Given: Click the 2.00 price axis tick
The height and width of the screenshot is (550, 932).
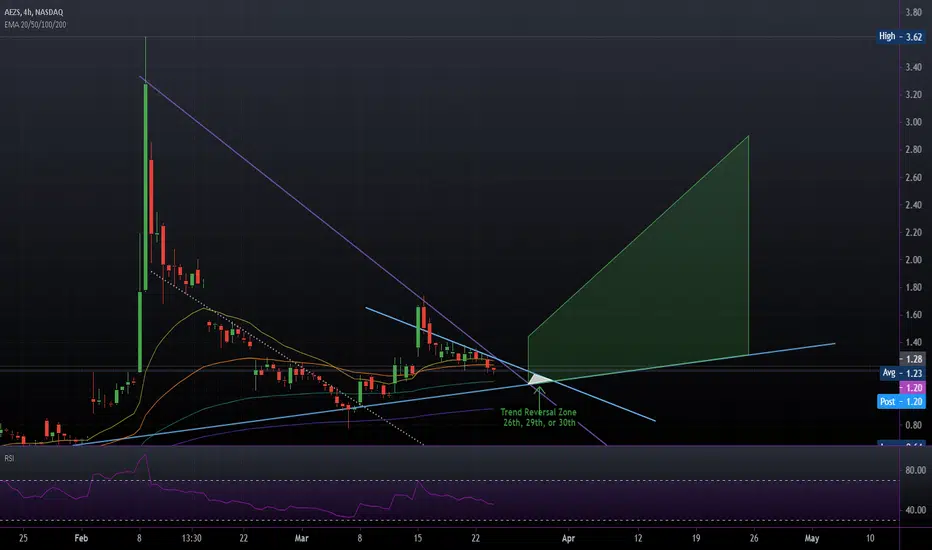Looking at the screenshot, I should pyautogui.click(x=914, y=259).
